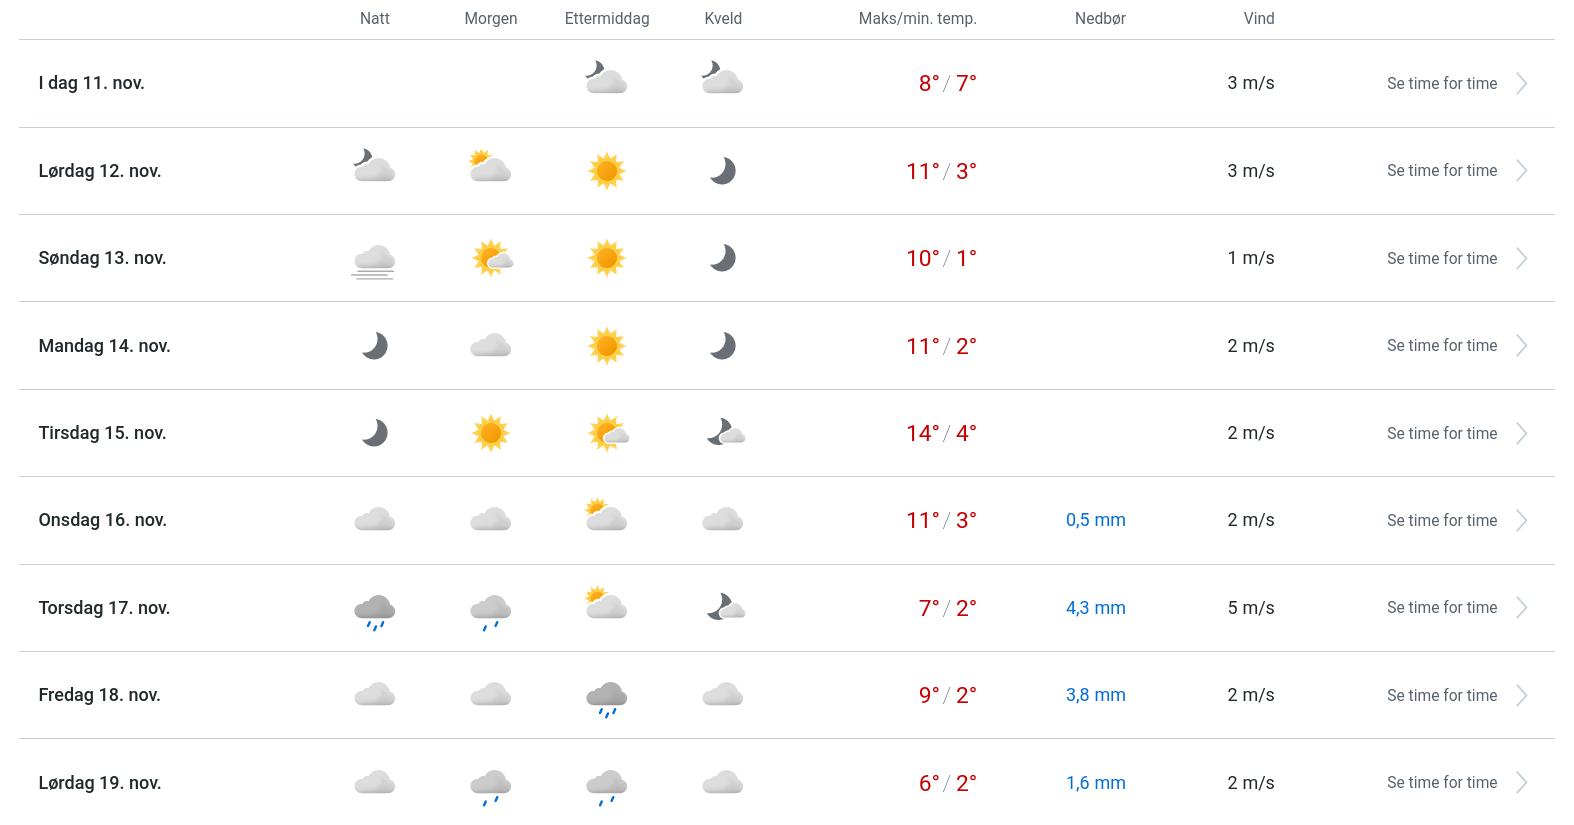Click the partly cloudy icon for Onsdag 16. nov. afternoon
The image size is (1574, 825).
[x=606, y=516]
